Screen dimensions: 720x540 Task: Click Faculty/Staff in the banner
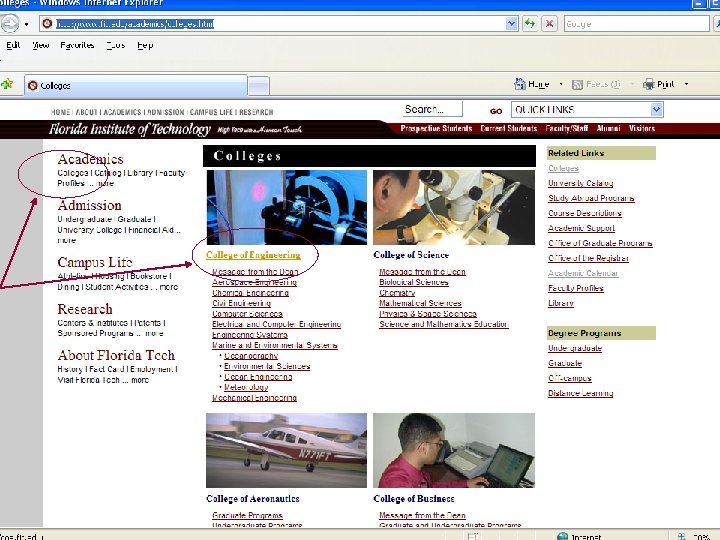click(567, 129)
